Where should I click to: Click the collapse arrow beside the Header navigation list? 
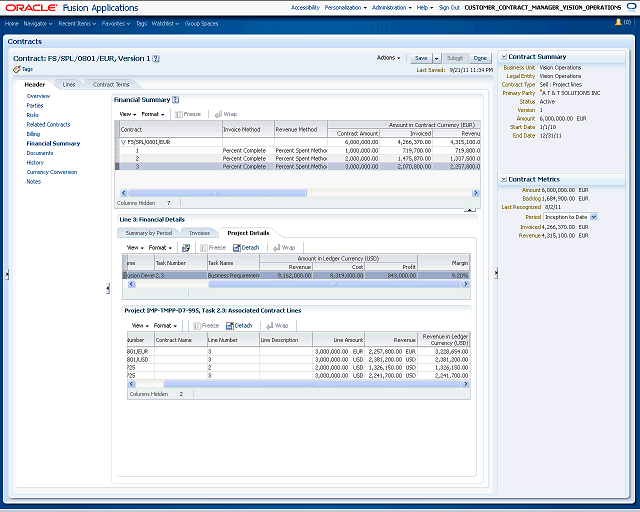(108, 289)
